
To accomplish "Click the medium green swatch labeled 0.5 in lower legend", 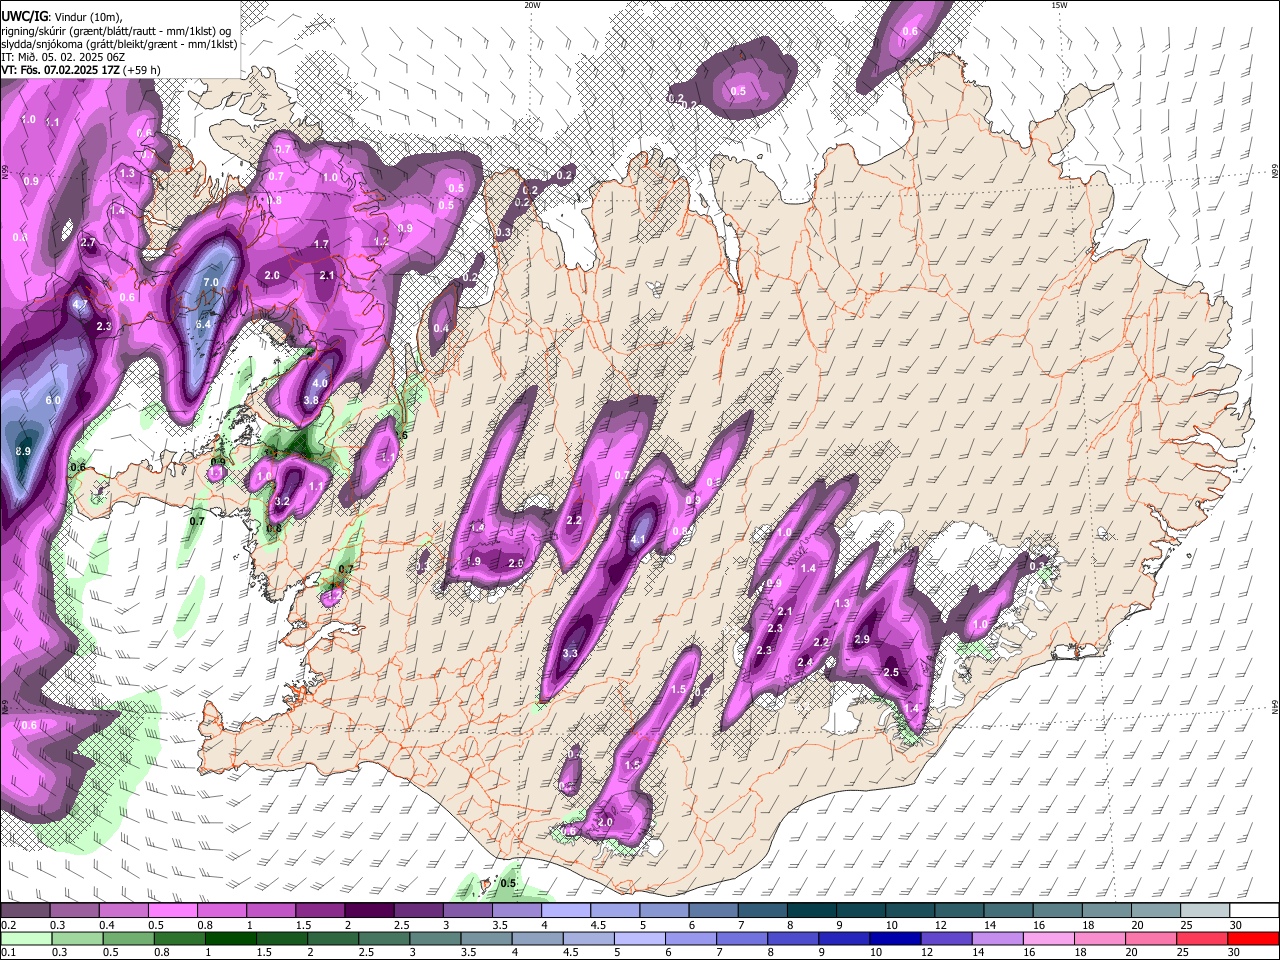I will [x=128, y=938].
